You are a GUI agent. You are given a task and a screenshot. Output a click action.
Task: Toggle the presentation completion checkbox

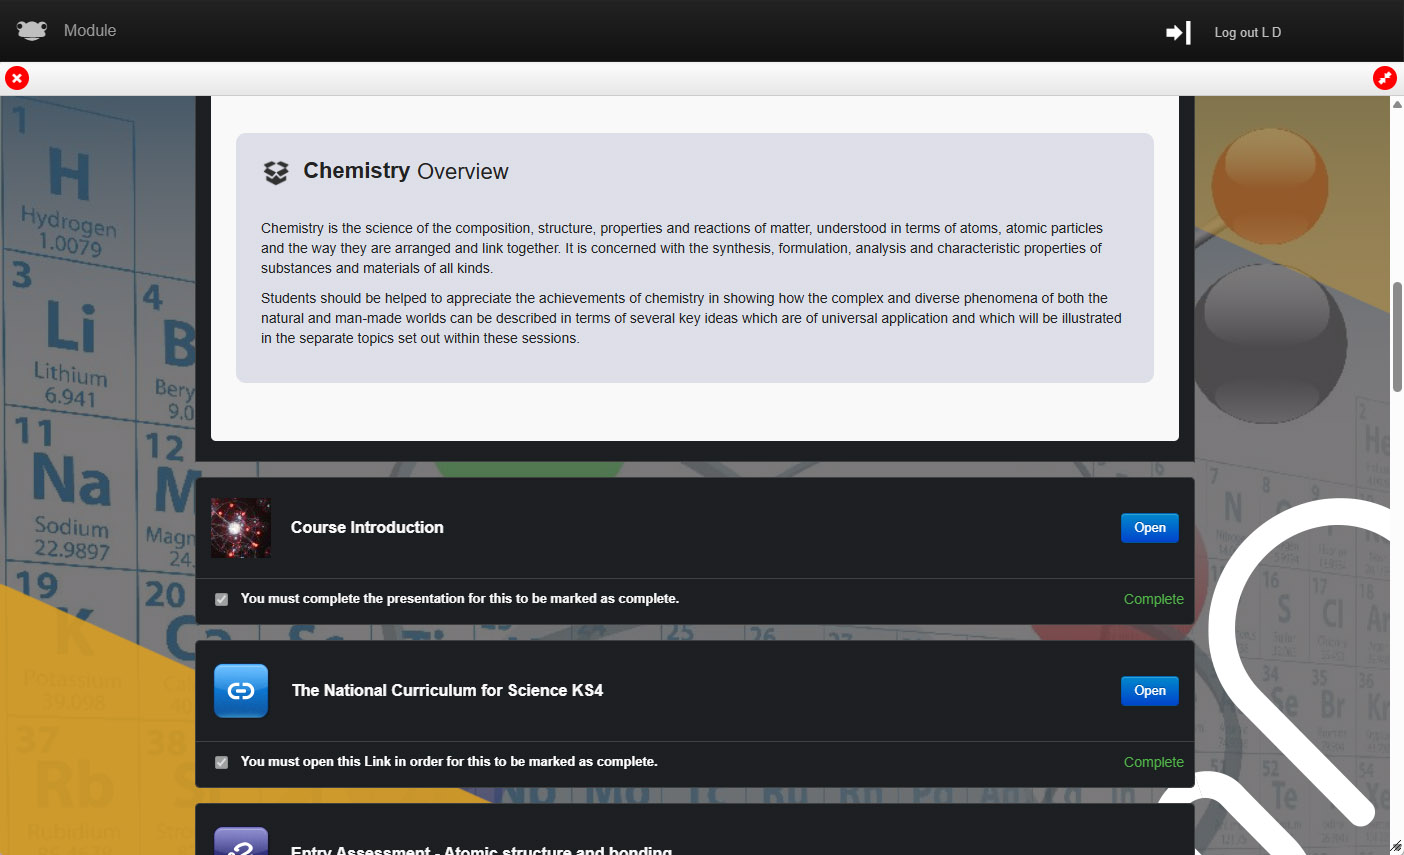222,599
